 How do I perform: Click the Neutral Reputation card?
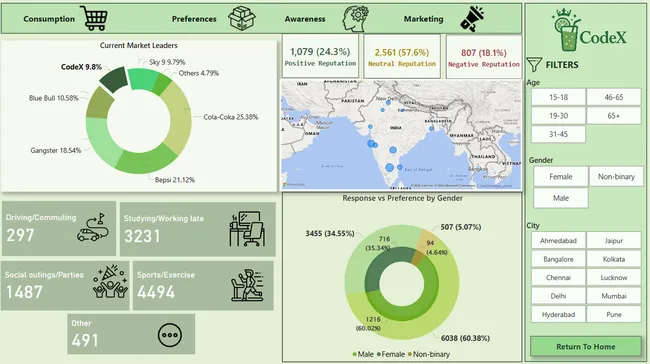pos(402,56)
